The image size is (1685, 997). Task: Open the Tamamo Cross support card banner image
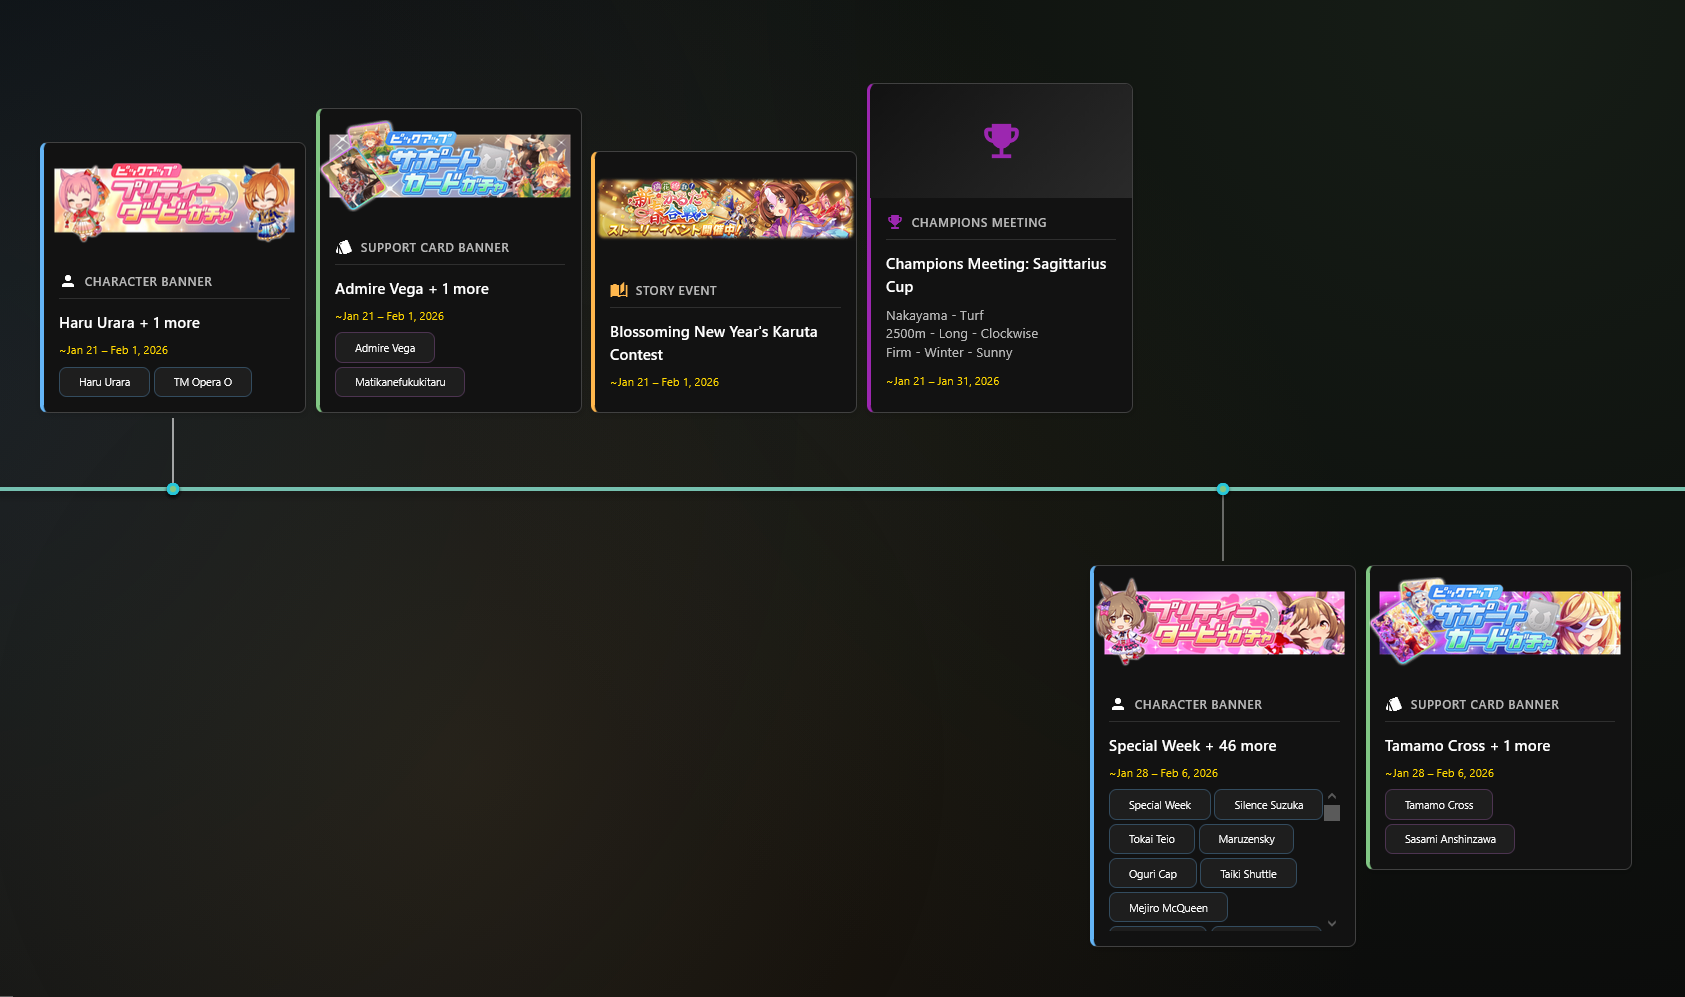pos(1496,621)
